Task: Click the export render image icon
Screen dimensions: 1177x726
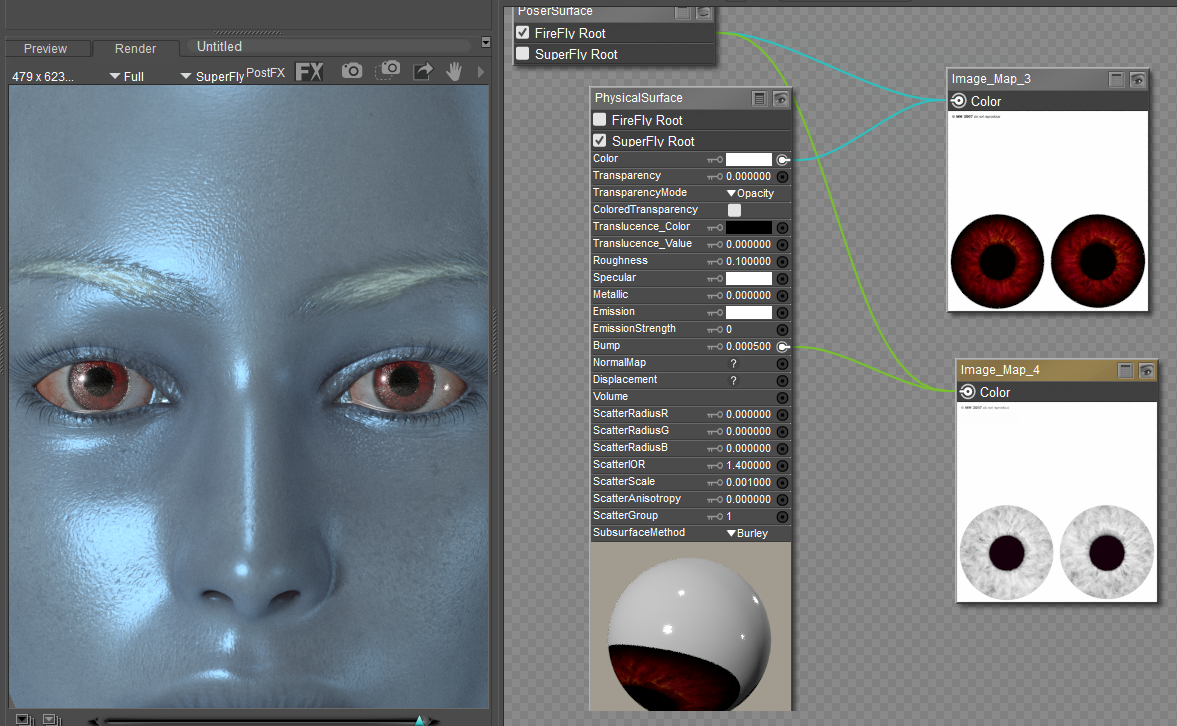Action: (423, 71)
